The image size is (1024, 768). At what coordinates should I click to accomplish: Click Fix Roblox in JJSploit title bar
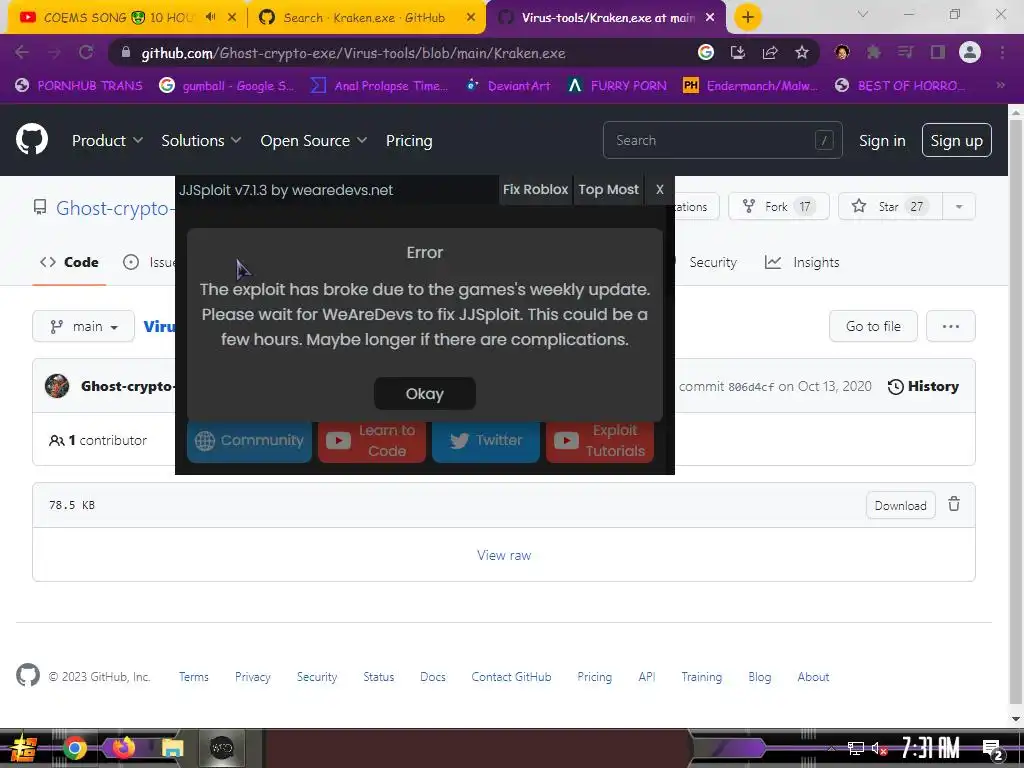tap(536, 189)
